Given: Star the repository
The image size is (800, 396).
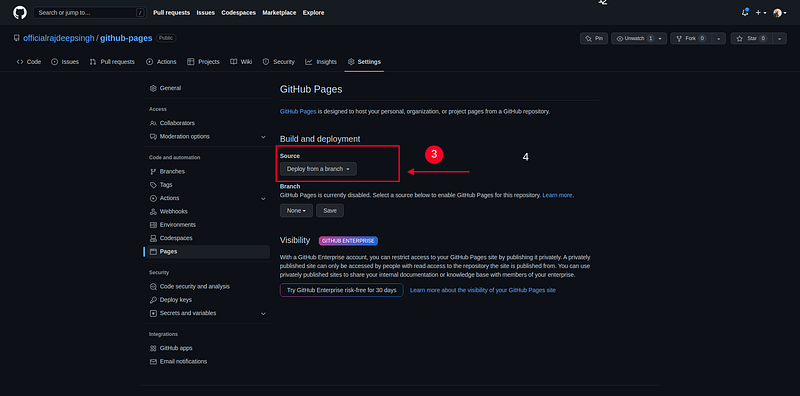Looking at the screenshot, I should coord(752,38).
